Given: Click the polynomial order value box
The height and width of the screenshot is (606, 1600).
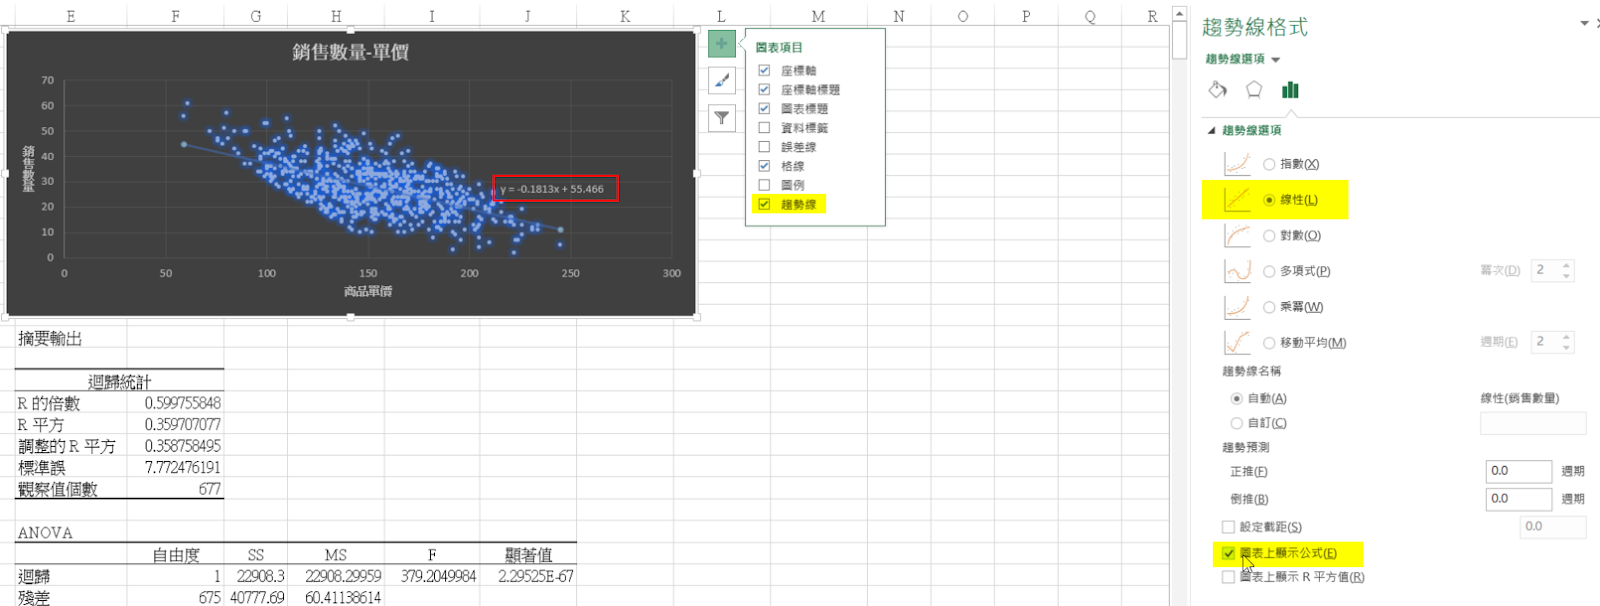Looking at the screenshot, I should coord(1546,271).
